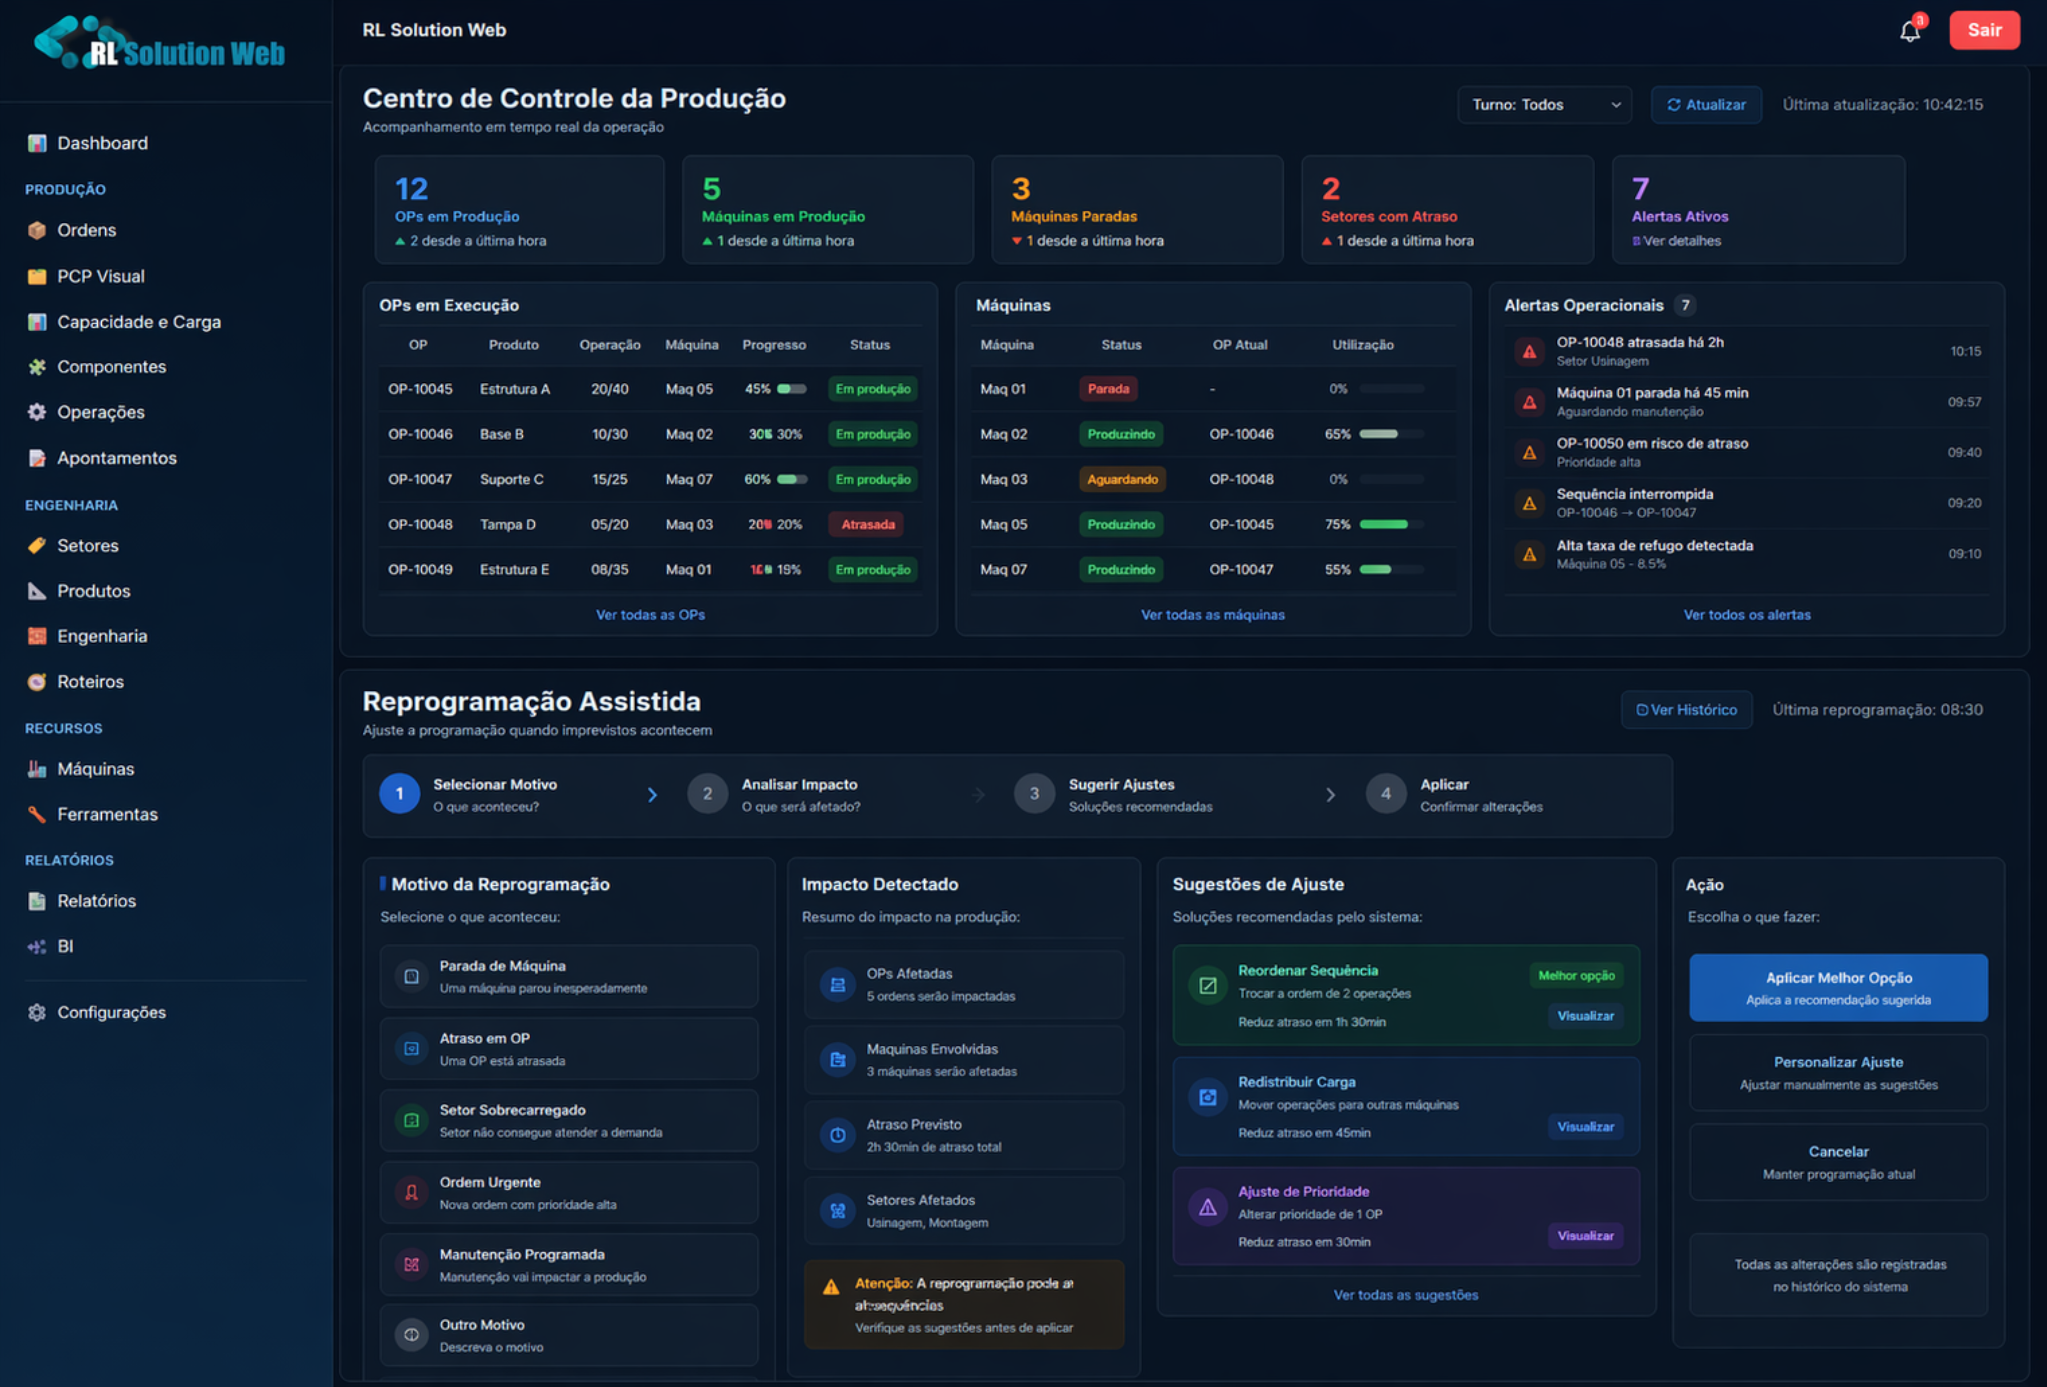Click the Aplicar Melhor Opção button
The image size is (2047, 1387).
[1837, 987]
